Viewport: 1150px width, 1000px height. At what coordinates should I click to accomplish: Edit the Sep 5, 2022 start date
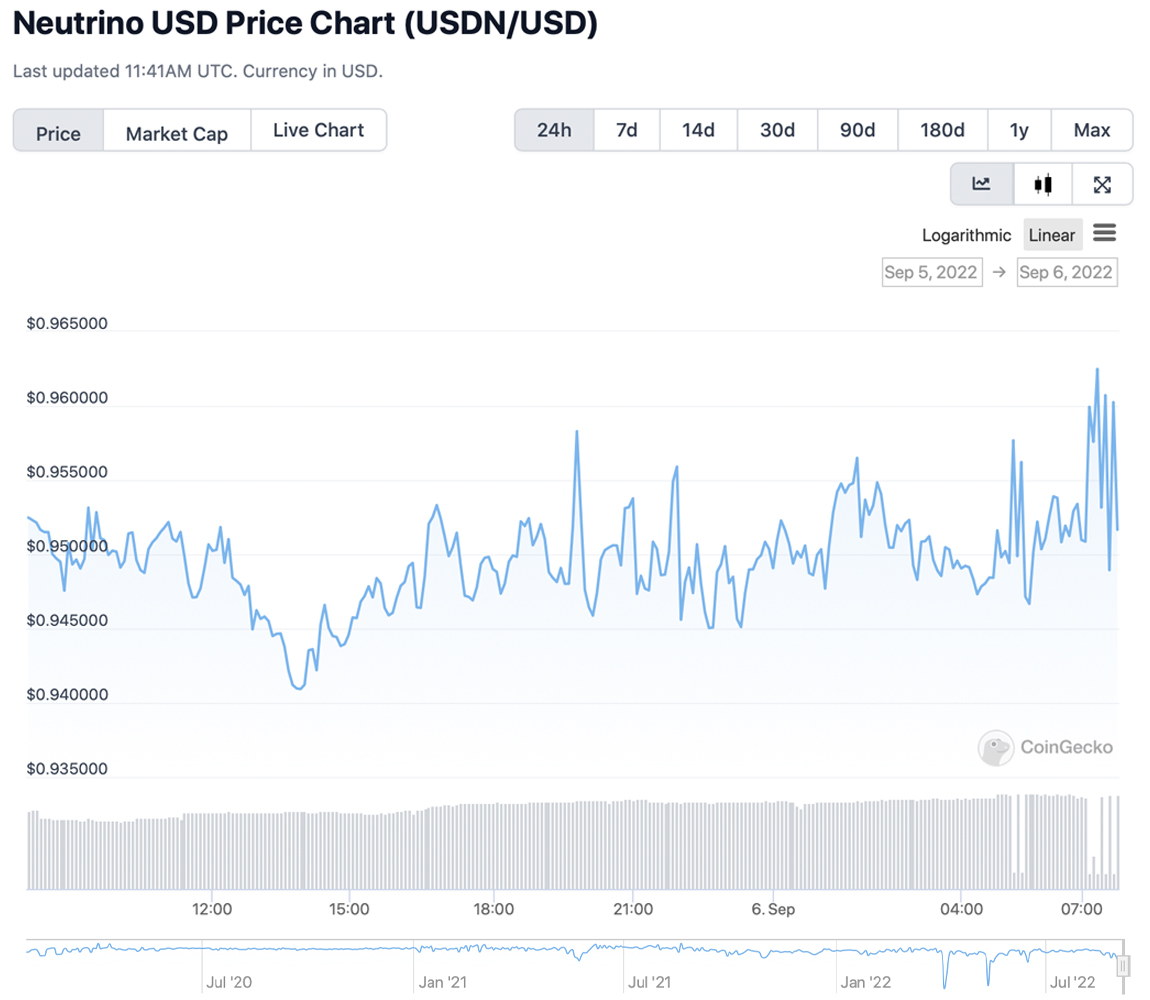click(930, 272)
